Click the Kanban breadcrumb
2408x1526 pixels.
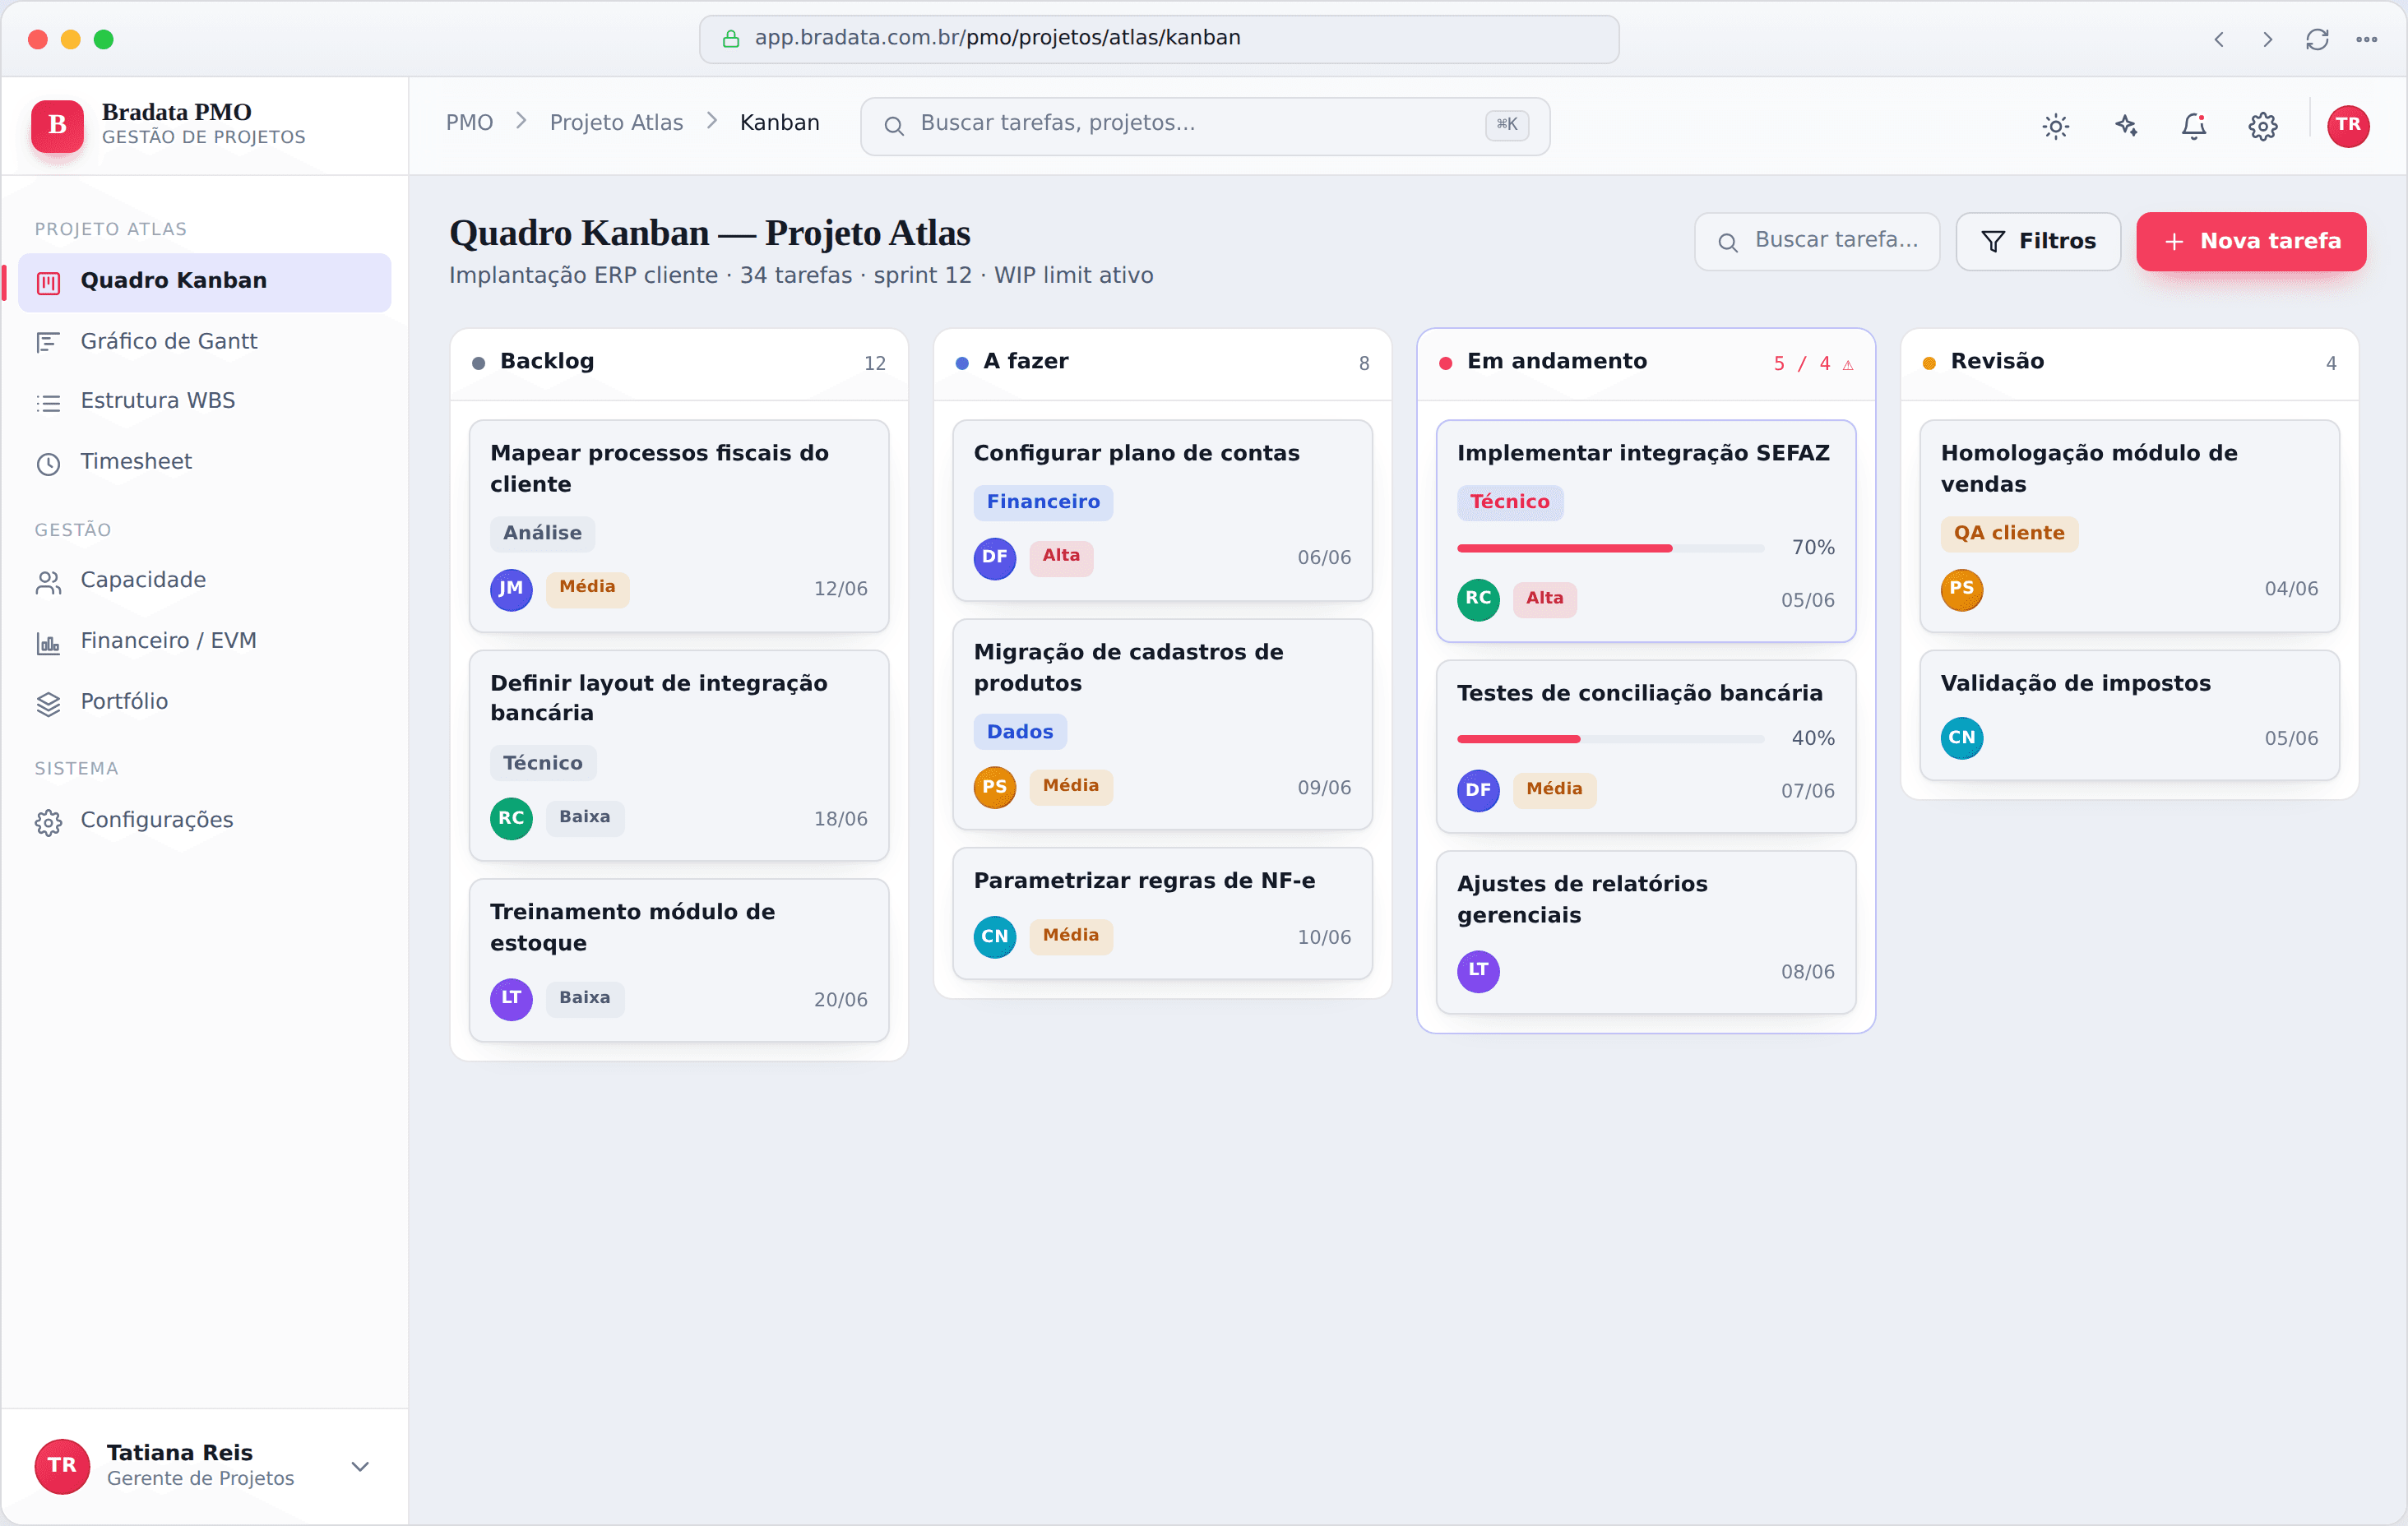tap(779, 123)
